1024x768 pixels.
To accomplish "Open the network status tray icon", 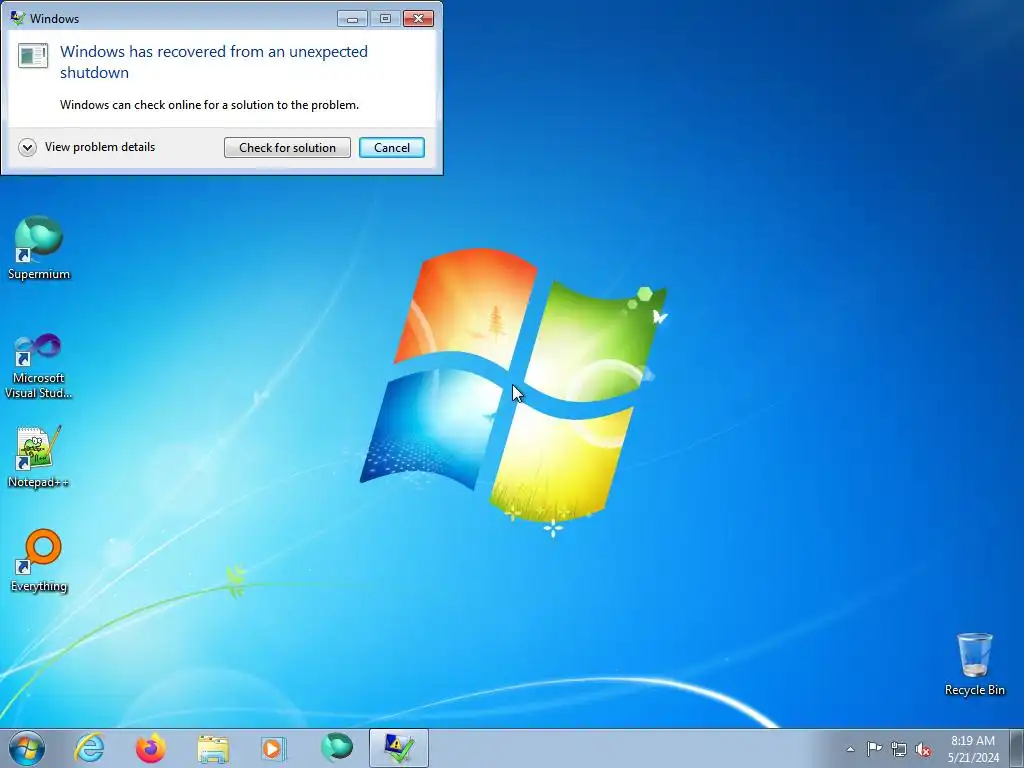I will click(x=899, y=749).
